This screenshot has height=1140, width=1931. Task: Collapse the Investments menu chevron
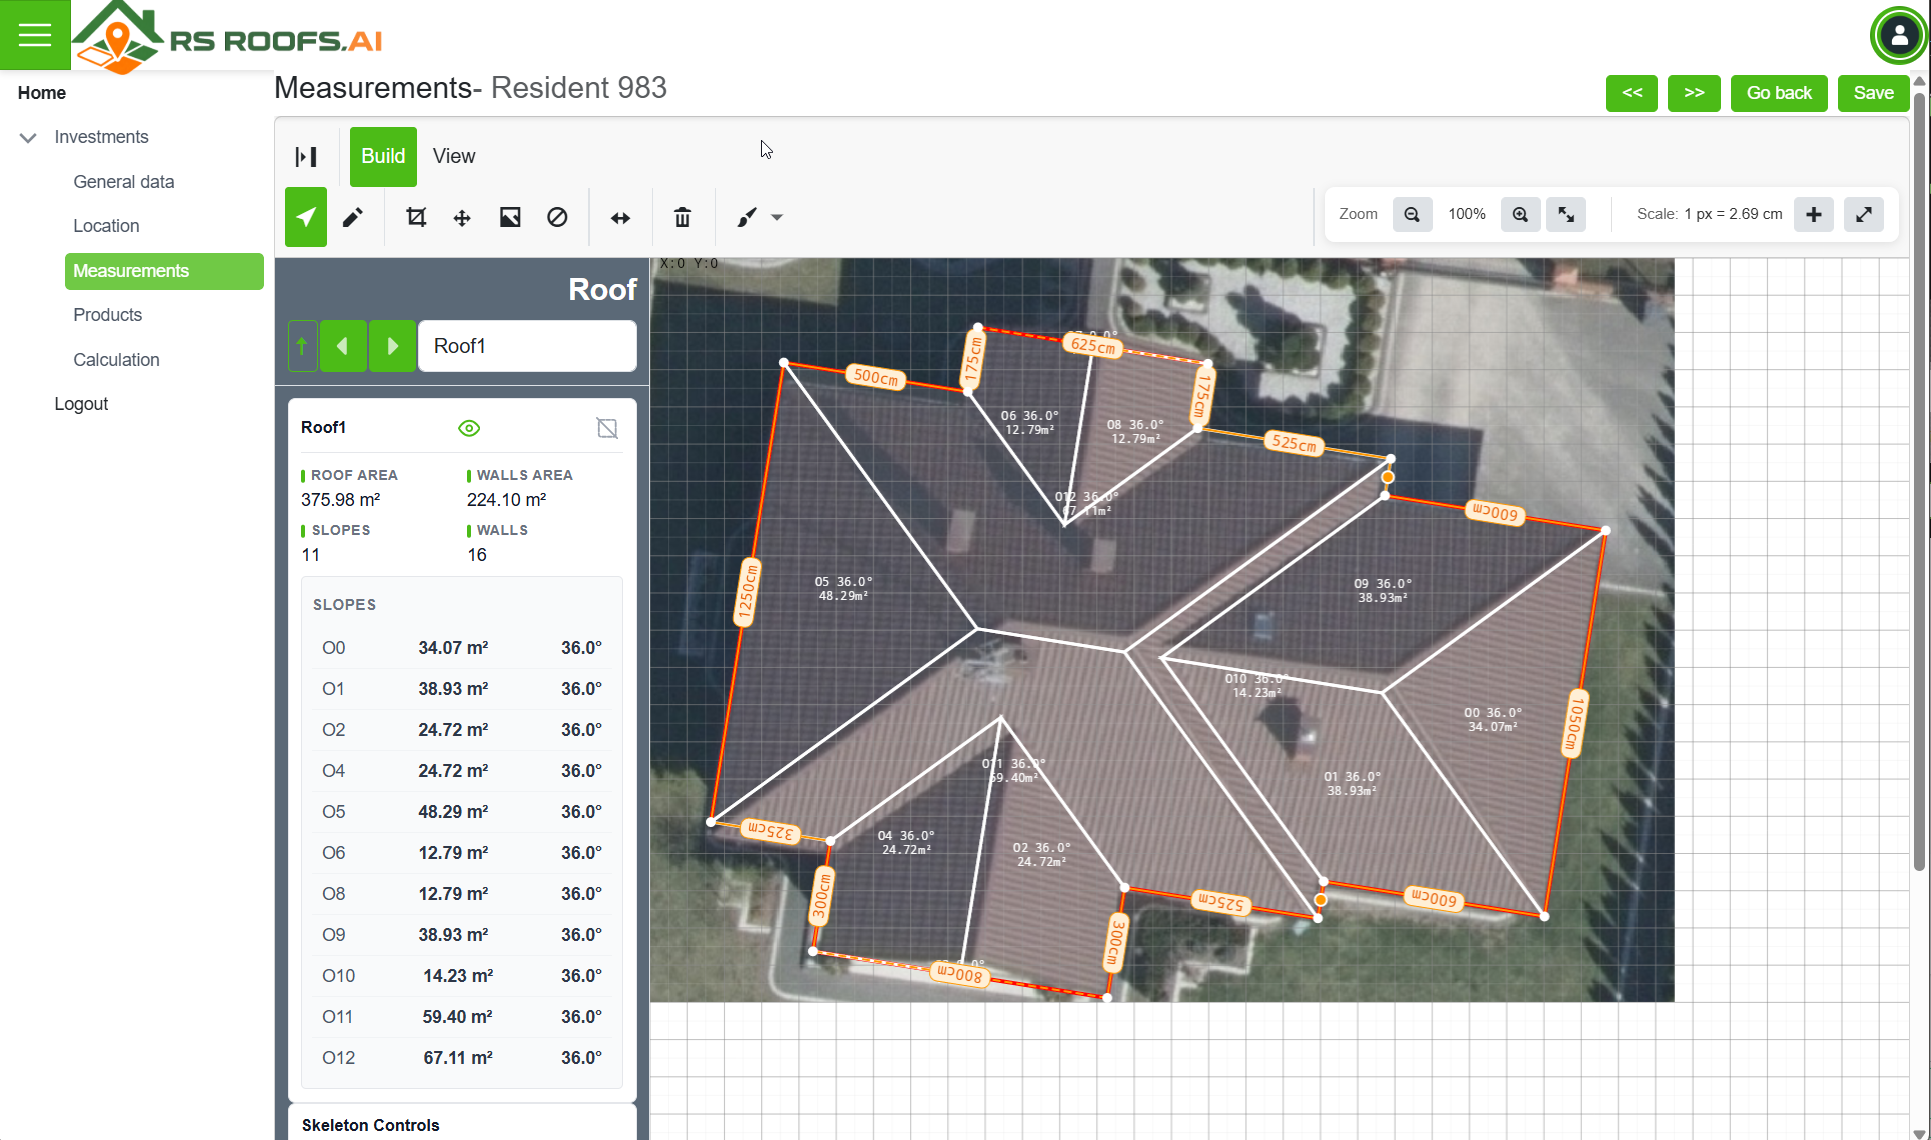pyautogui.click(x=28, y=137)
